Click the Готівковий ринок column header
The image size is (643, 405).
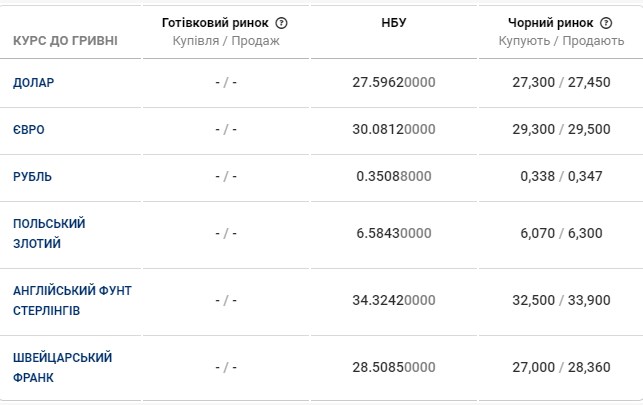[214, 23]
